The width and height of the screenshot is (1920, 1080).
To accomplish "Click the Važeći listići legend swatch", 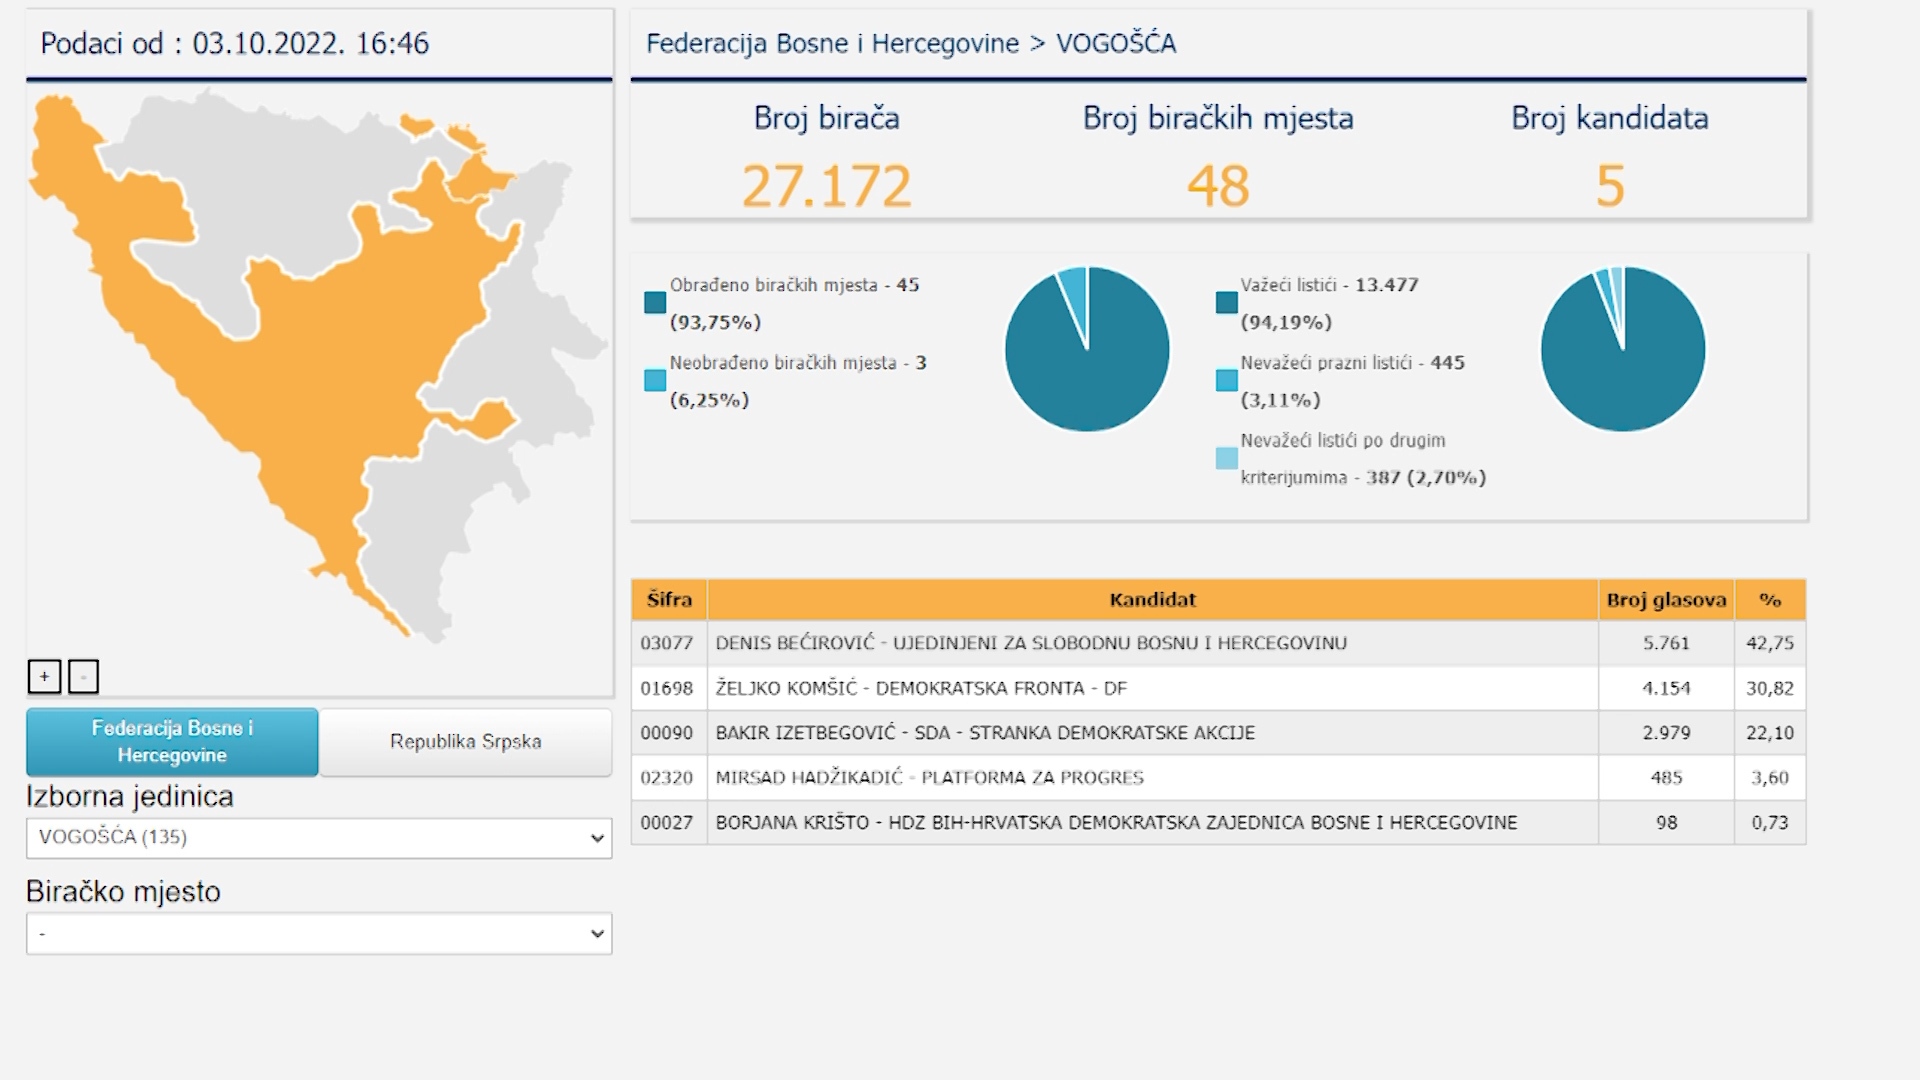I will [1226, 303].
